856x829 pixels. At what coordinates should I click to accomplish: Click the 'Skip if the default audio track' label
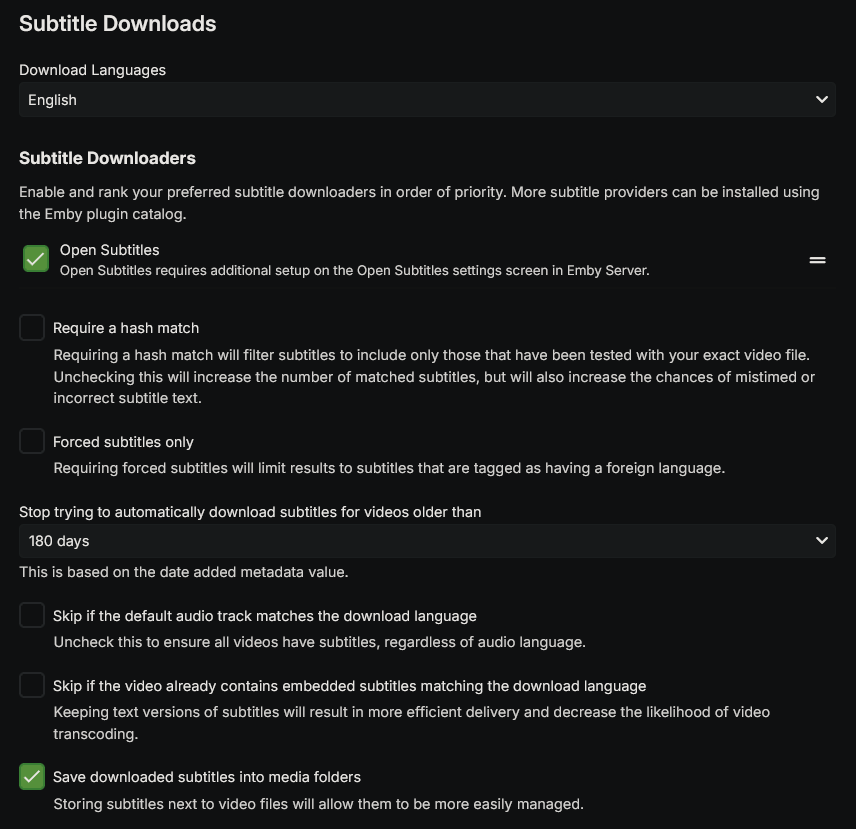pyautogui.click(x=264, y=616)
